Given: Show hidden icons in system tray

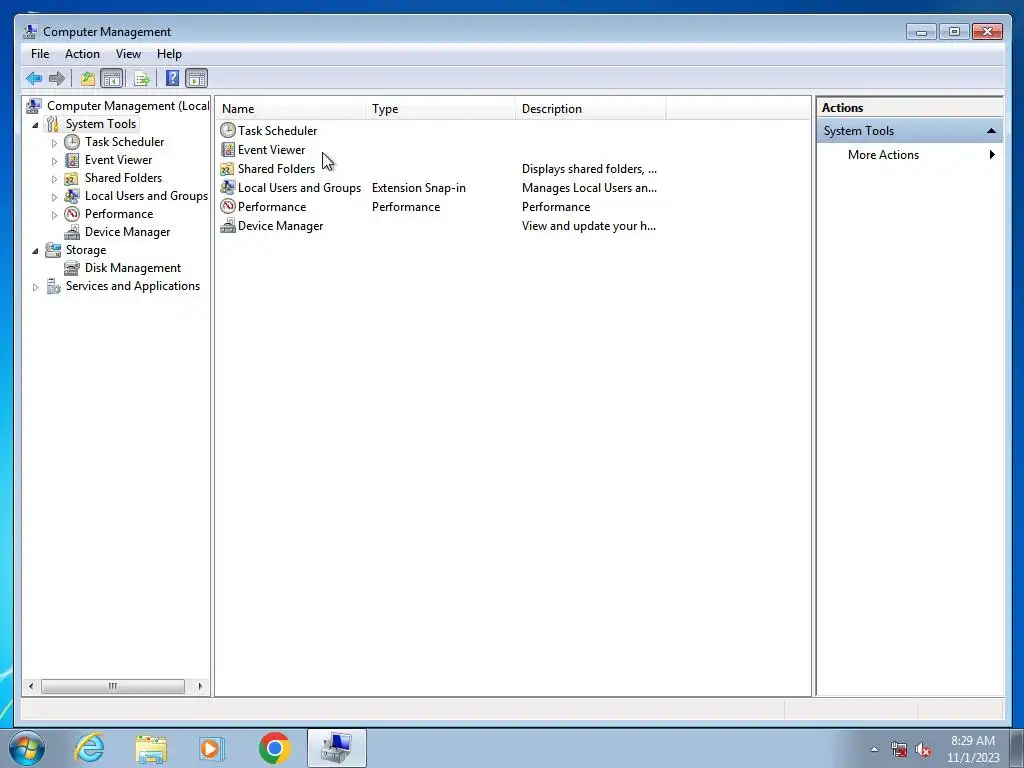Looking at the screenshot, I should click(x=874, y=750).
